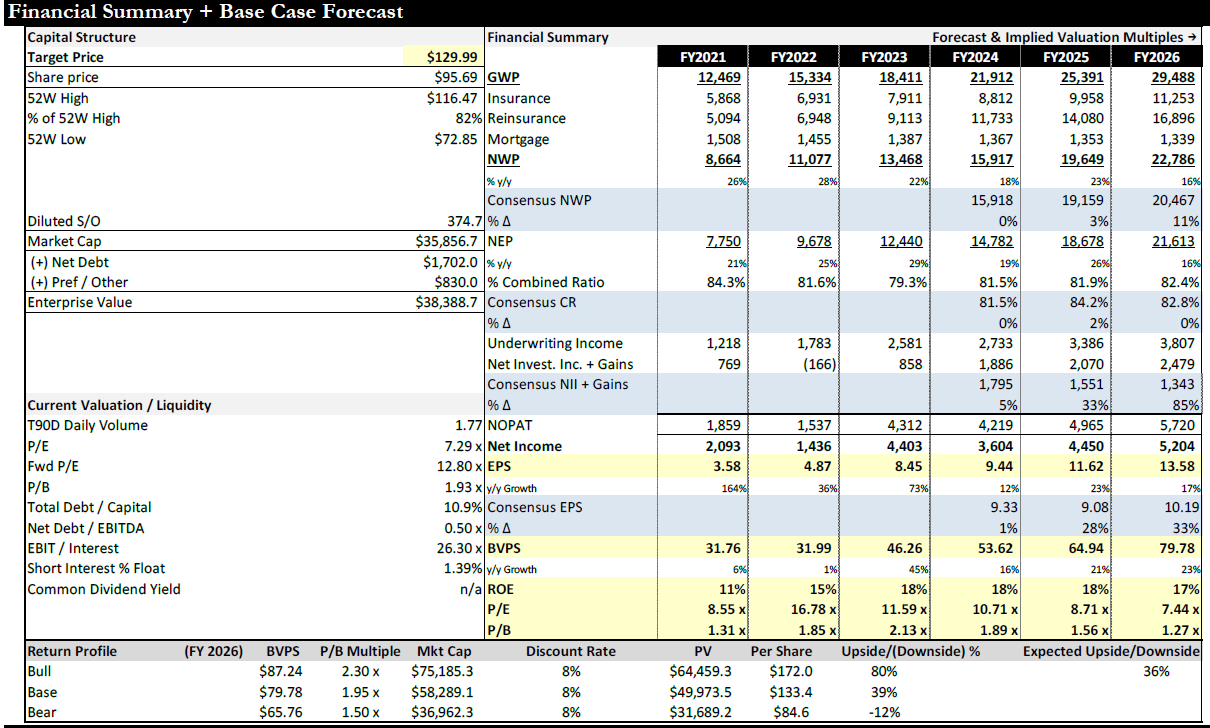Select the Reinsurance row label

tap(526, 118)
